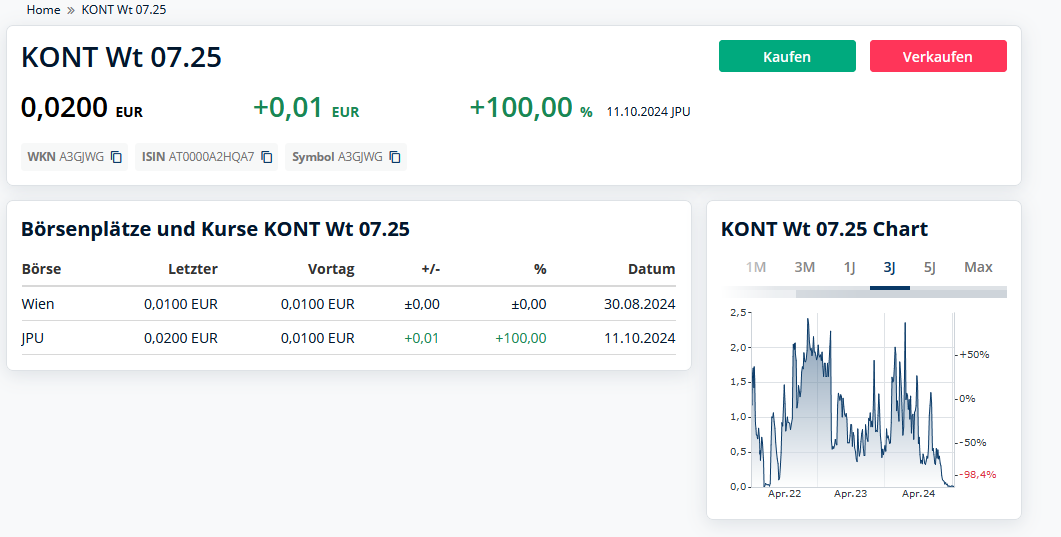Click the KONT Wt 07.25 breadcrumb item
The width and height of the screenshot is (1061, 537).
pyautogui.click(x=124, y=9)
